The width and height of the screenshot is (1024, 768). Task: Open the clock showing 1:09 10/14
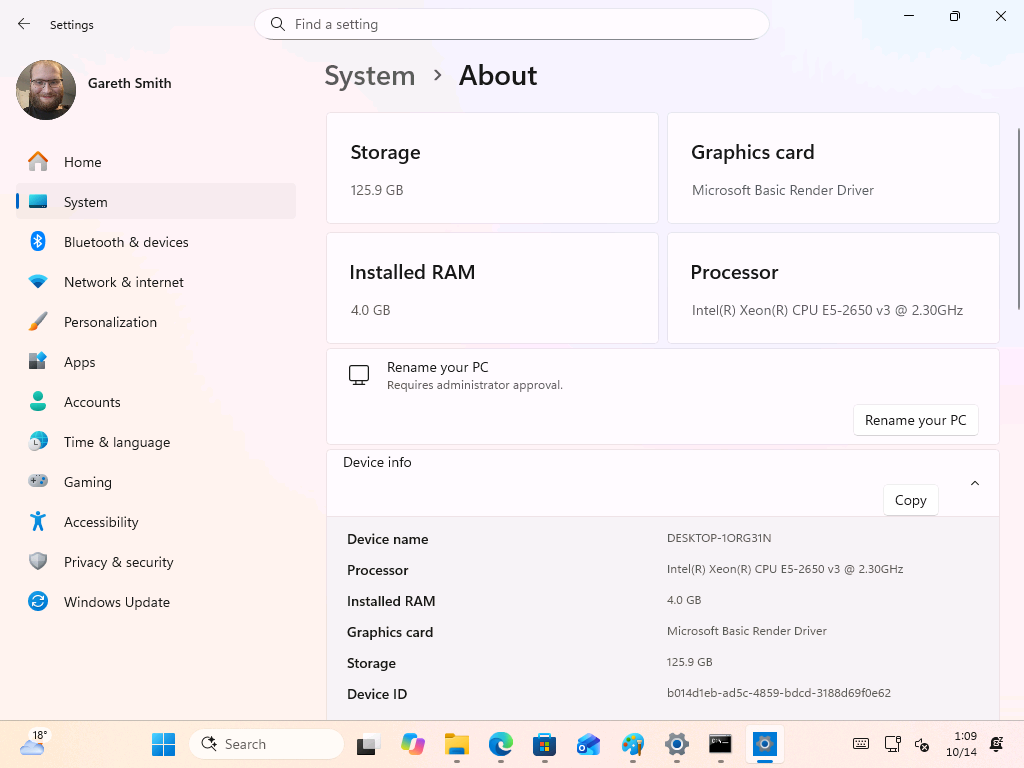tap(961, 744)
